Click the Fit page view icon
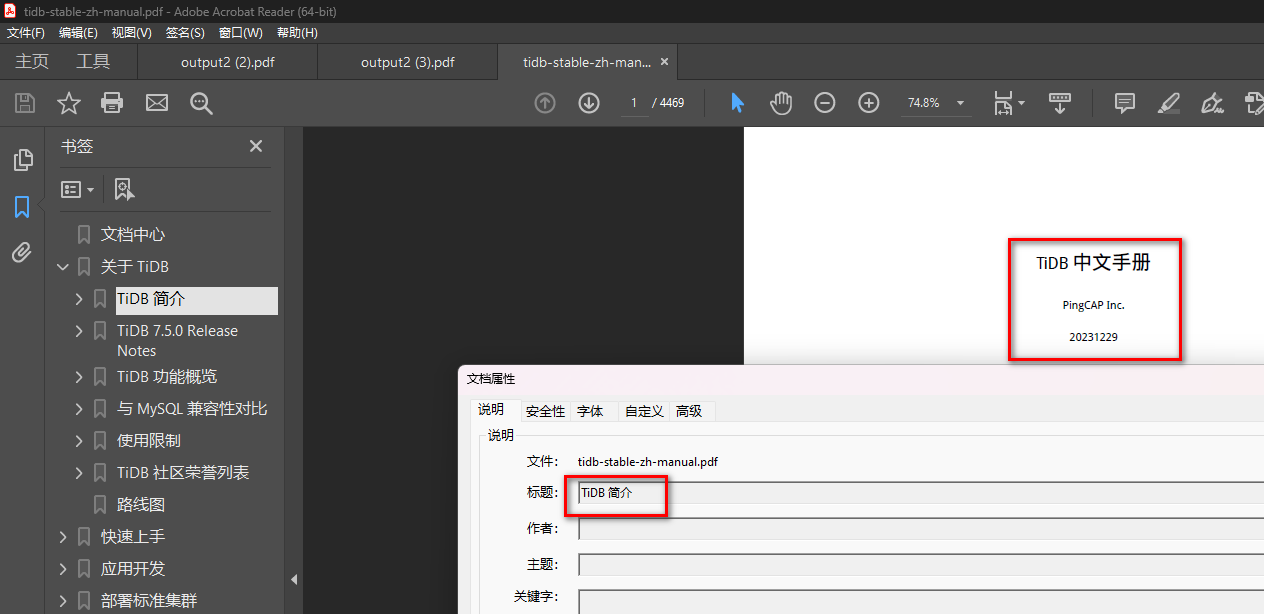Viewport: 1264px width, 614px height. [1003, 103]
